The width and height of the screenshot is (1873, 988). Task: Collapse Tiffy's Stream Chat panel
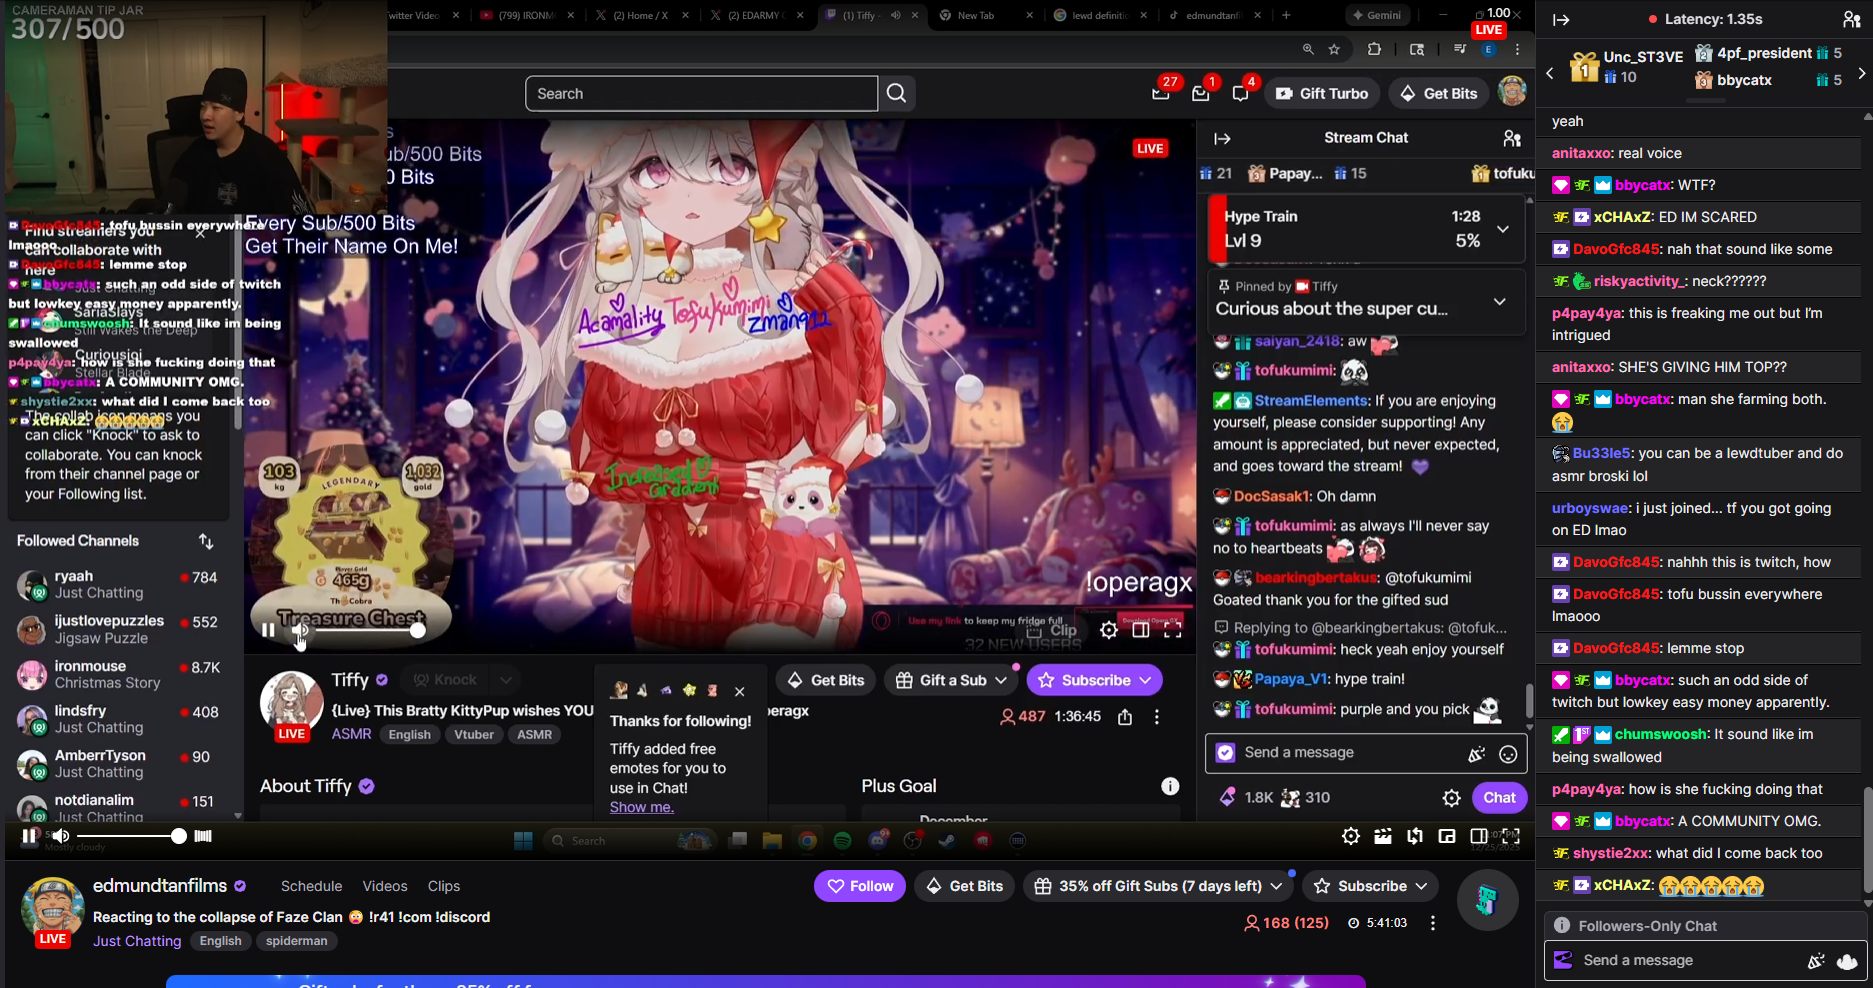point(1222,138)
